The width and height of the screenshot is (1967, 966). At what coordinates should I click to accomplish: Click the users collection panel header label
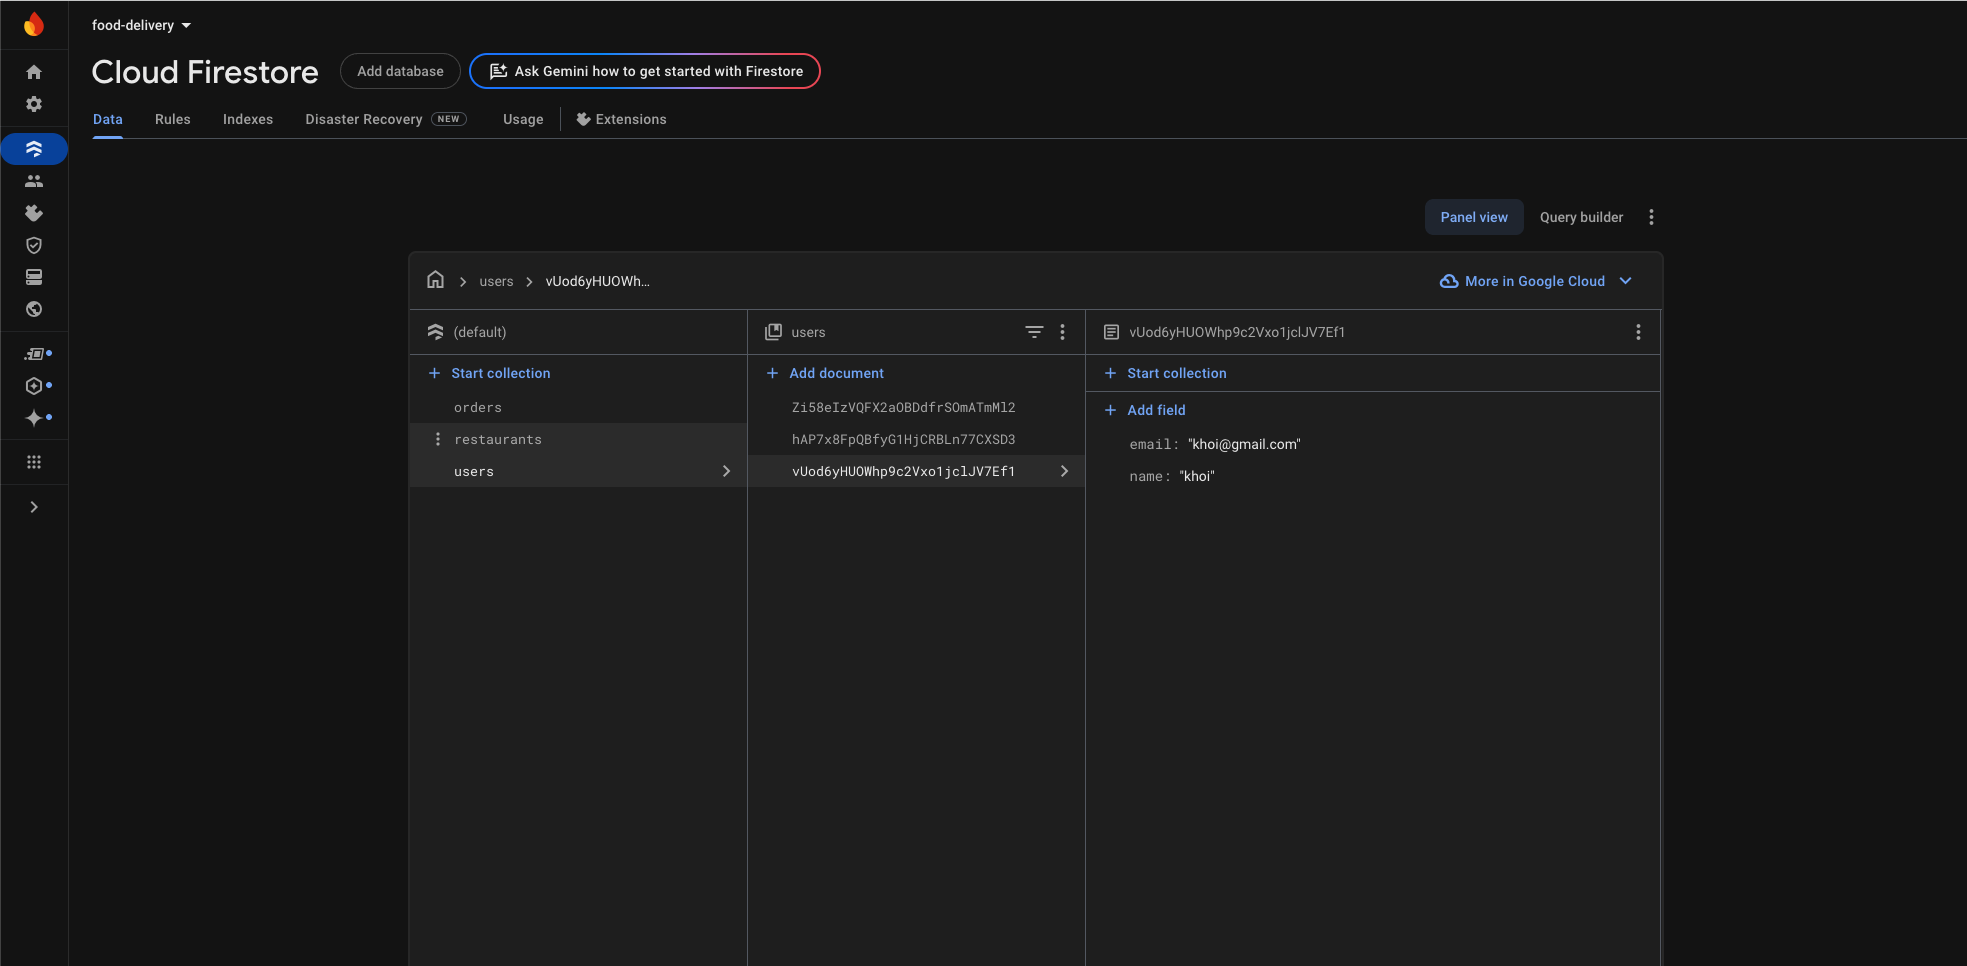tap(808, 332)
